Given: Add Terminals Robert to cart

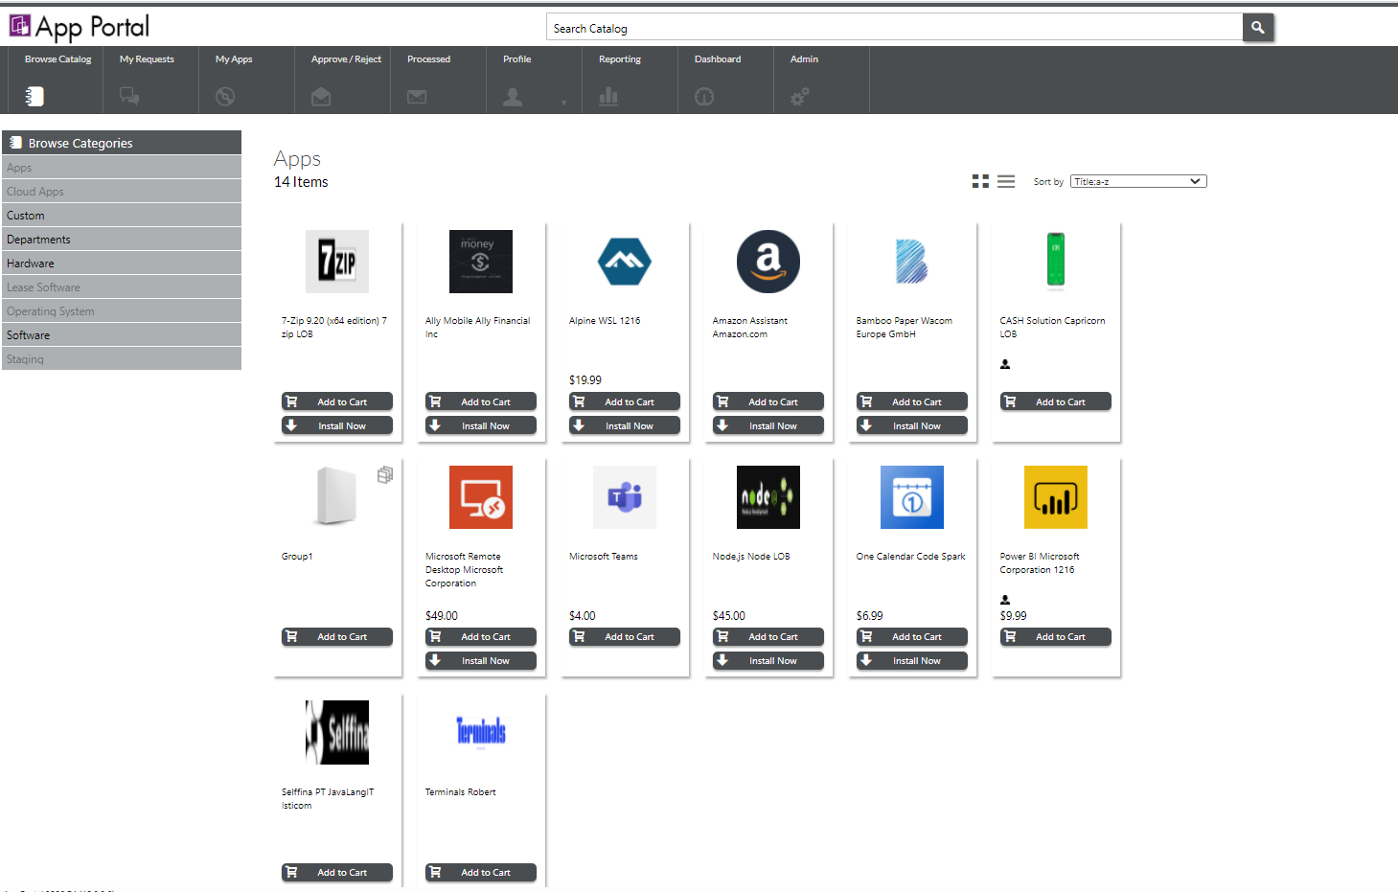Looking at the screenshot, I should coord(481,872).
